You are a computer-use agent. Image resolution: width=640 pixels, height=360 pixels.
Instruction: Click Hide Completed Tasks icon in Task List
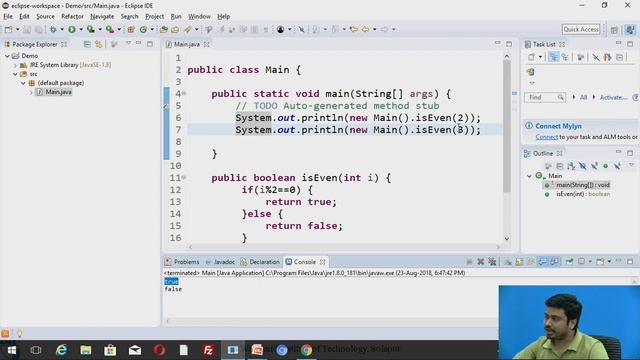coord(596,57)
